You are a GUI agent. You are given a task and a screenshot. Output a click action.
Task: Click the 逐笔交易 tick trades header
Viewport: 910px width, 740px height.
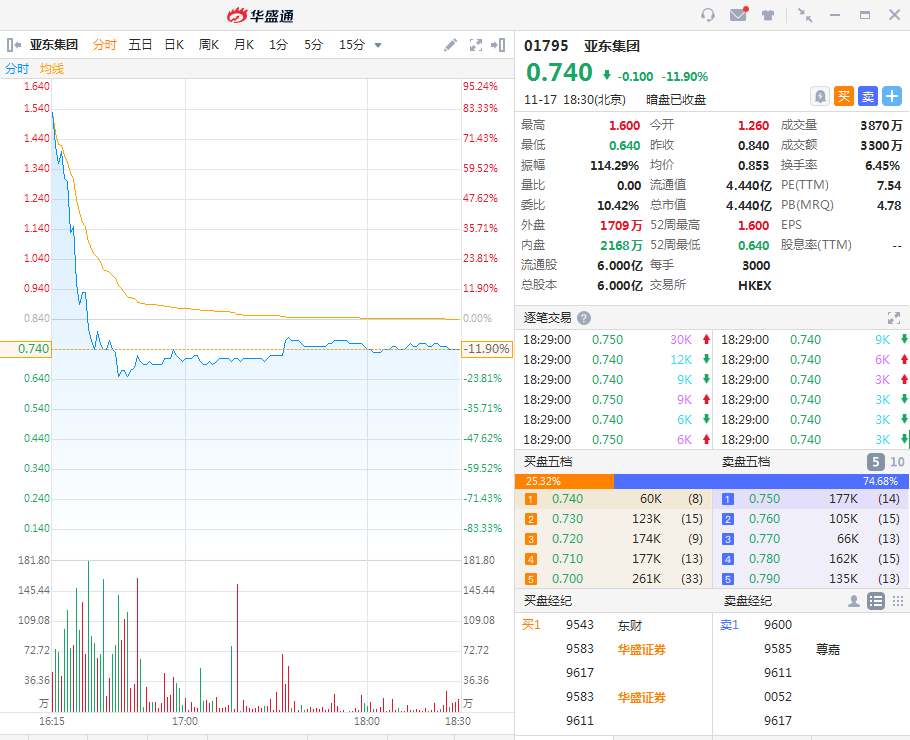coord(547,318)
